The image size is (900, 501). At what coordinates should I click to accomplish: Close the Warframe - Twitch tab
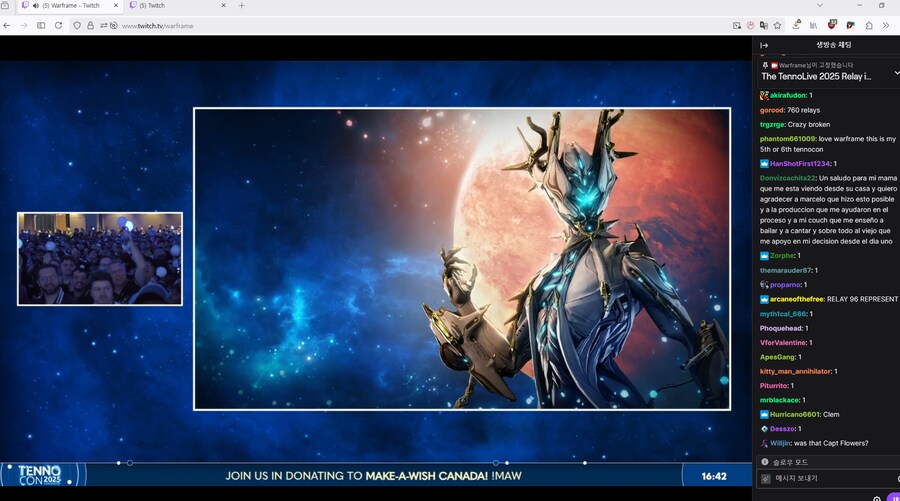pos(115,6)
